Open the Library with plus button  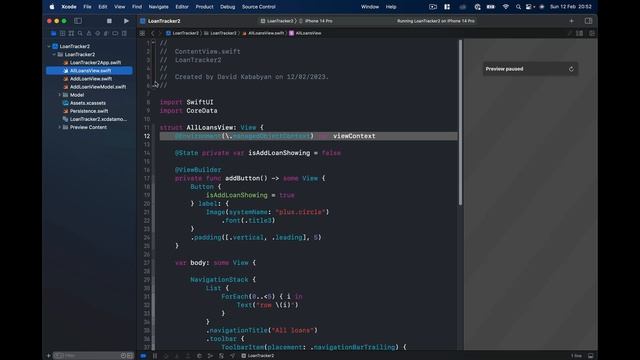[x=571, y=21]
